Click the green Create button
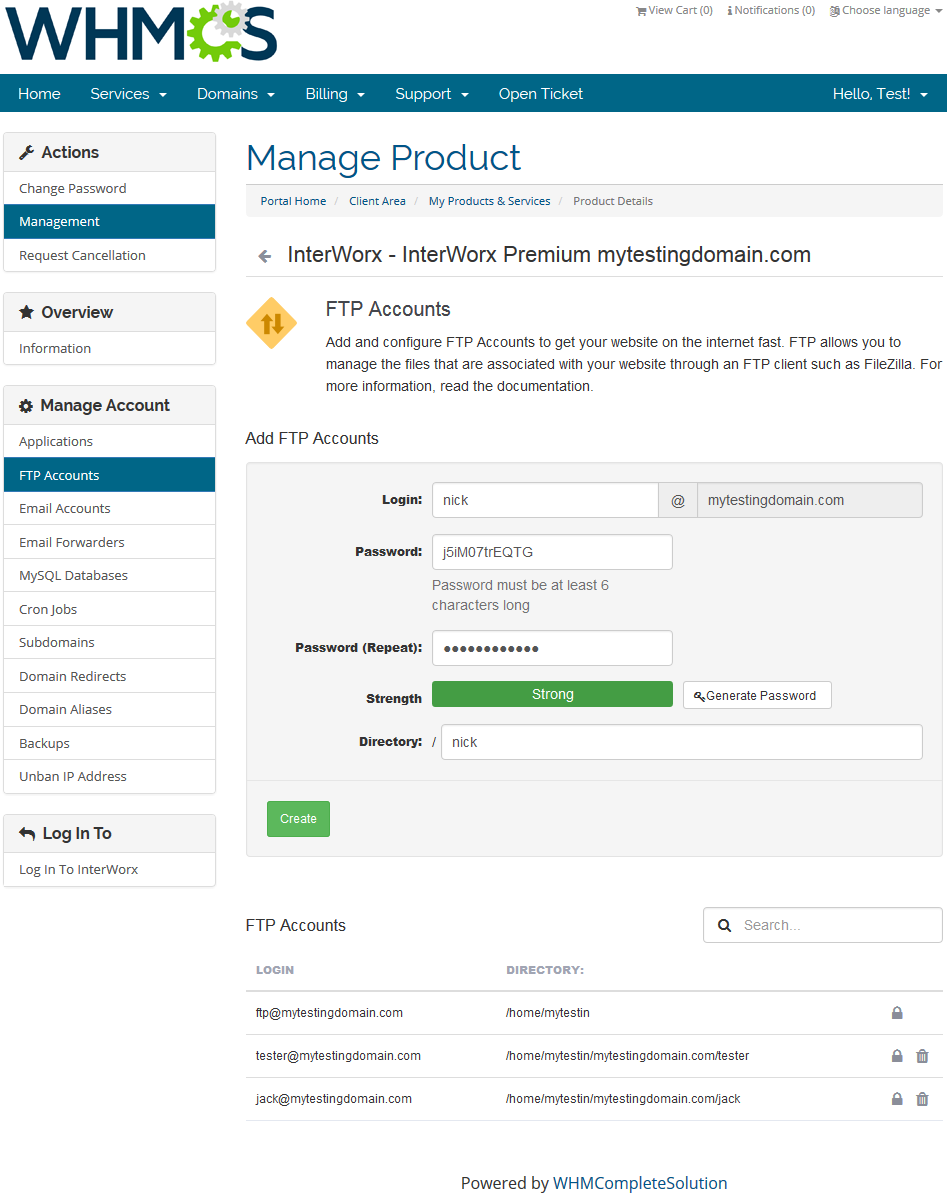Viewport: 947px width, 1199px height. 298,819
